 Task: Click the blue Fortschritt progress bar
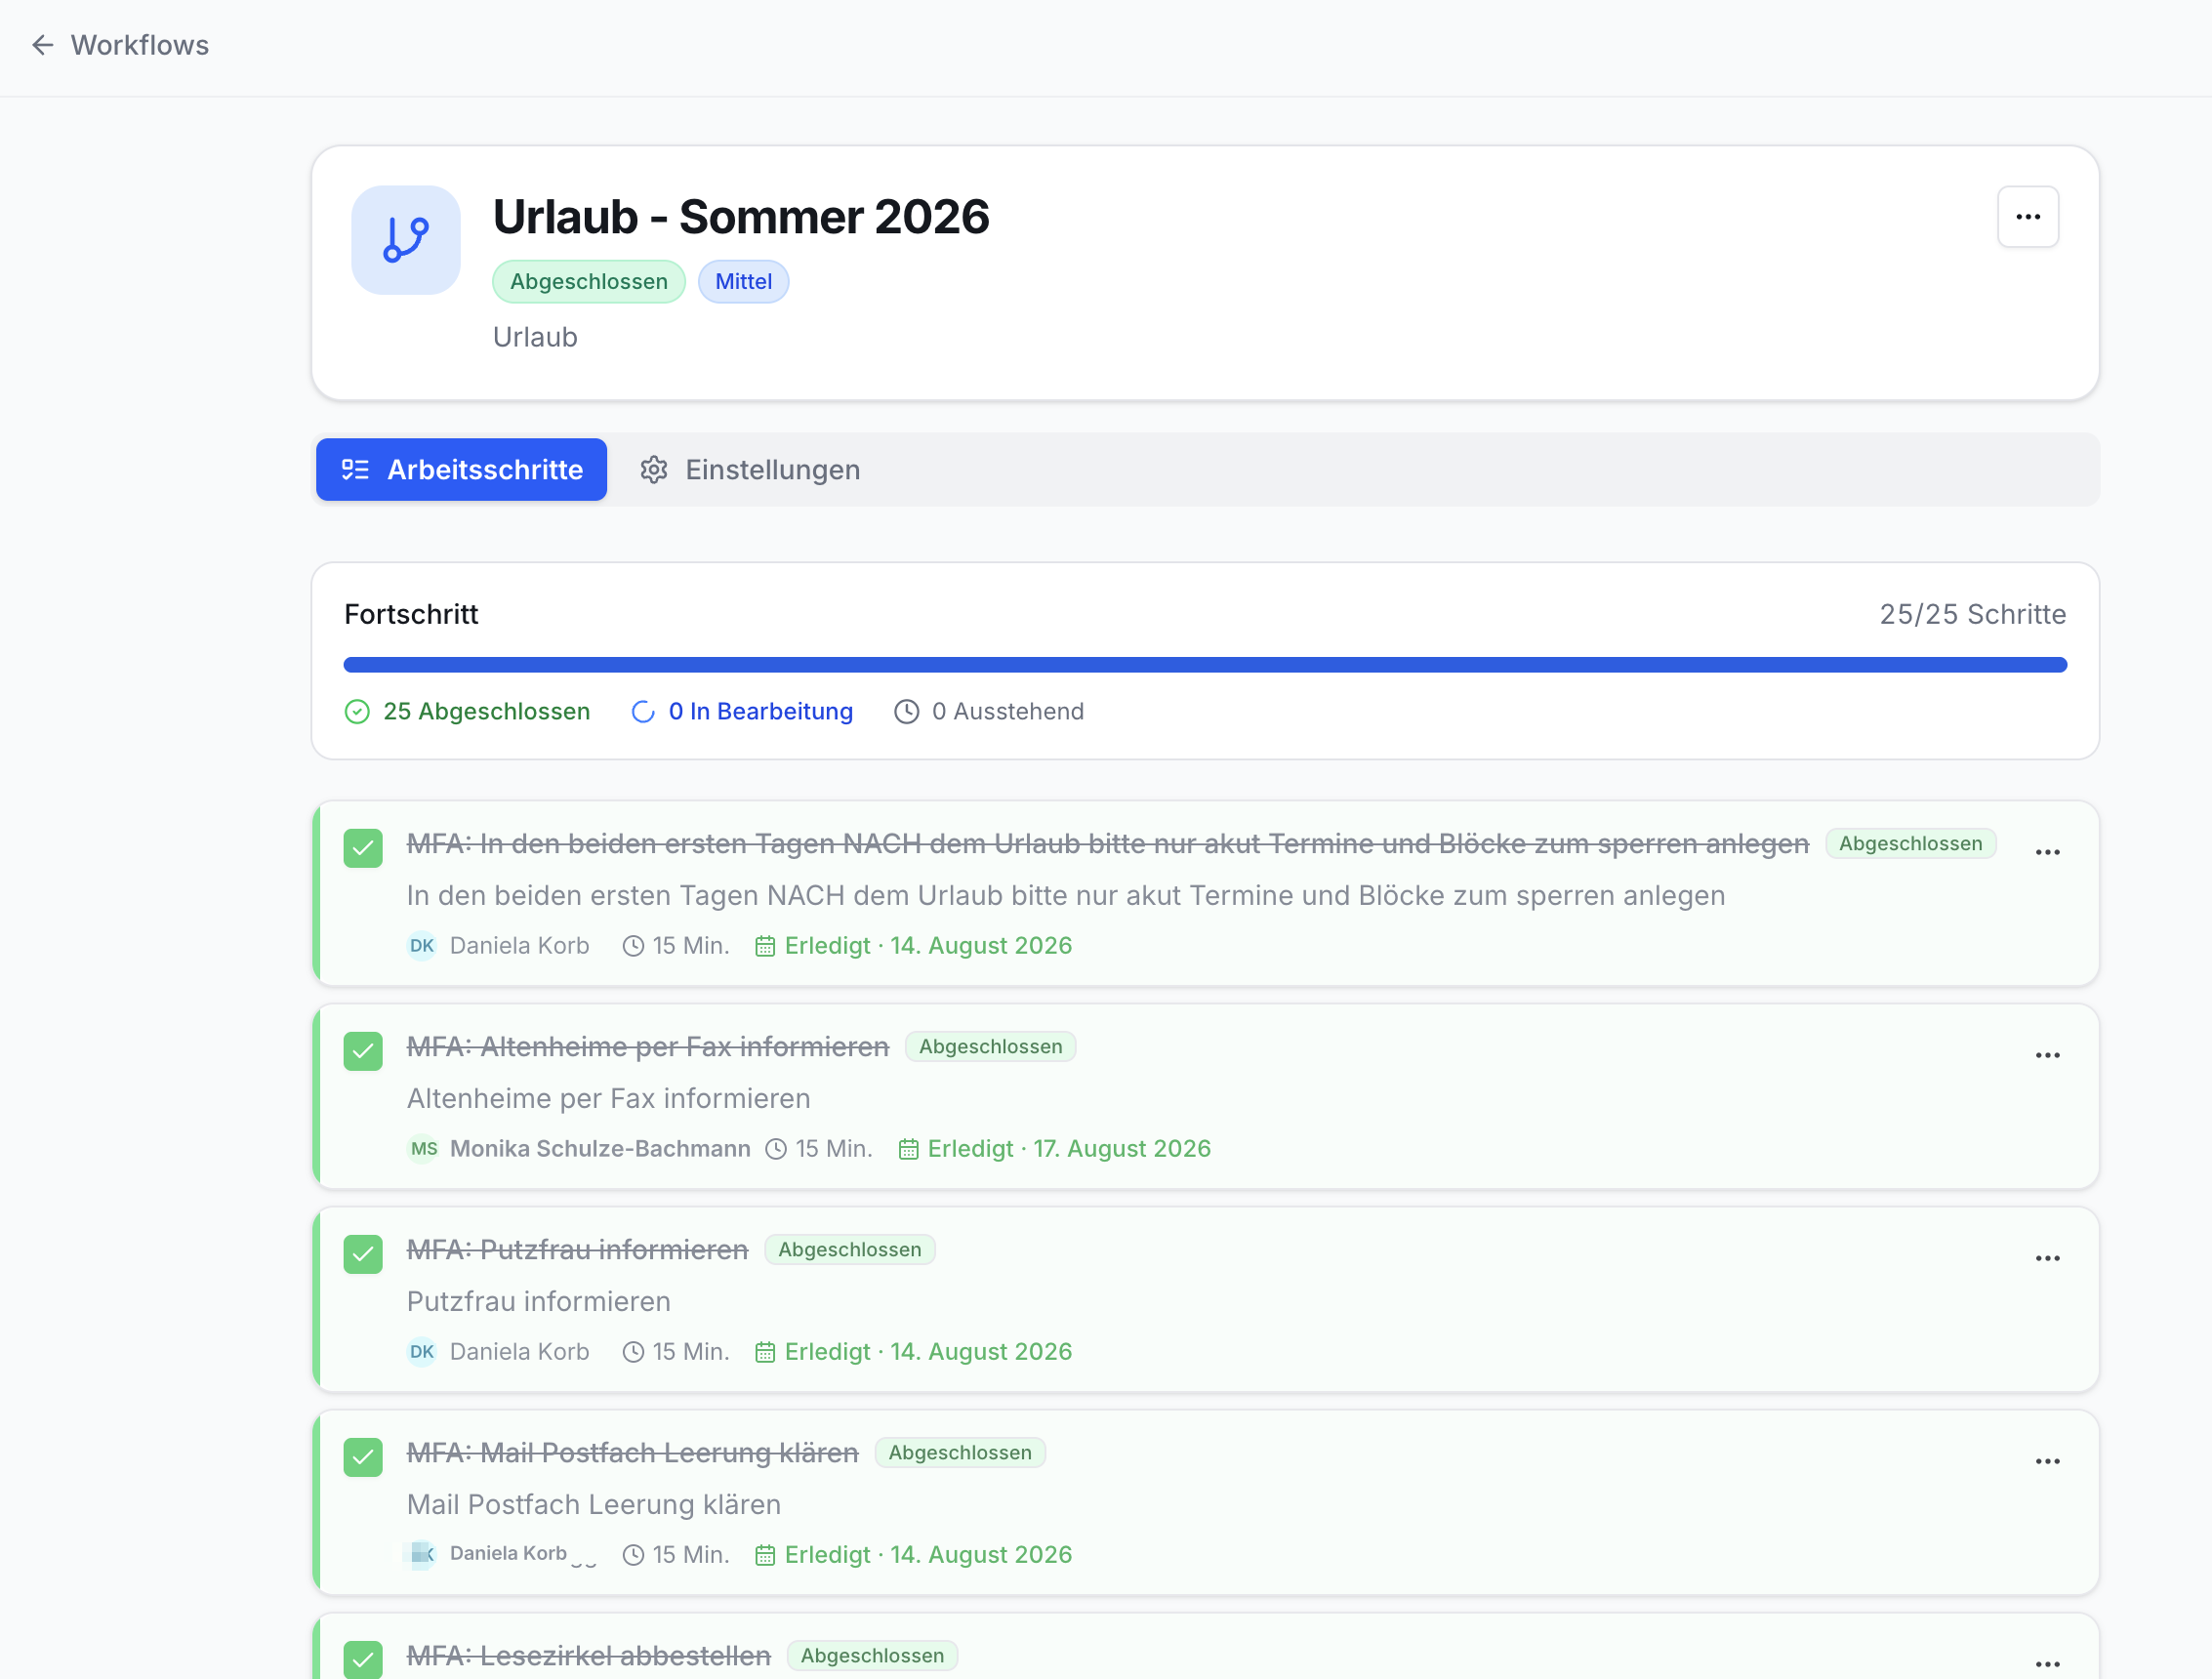(1205, 665)
